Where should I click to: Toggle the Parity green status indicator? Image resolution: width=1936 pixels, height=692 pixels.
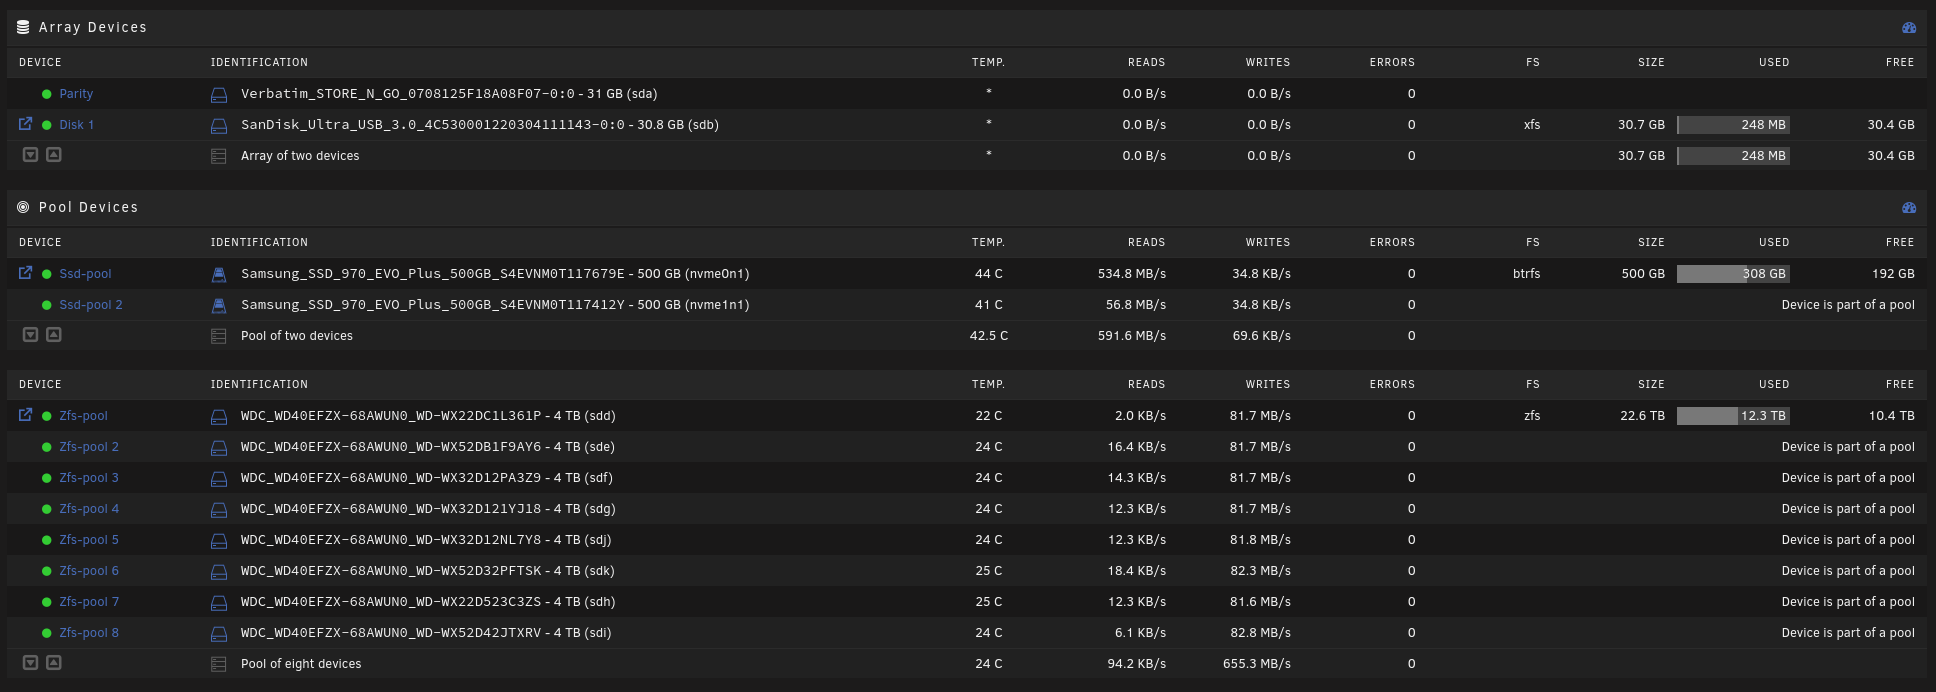click(x=47, y=94)
